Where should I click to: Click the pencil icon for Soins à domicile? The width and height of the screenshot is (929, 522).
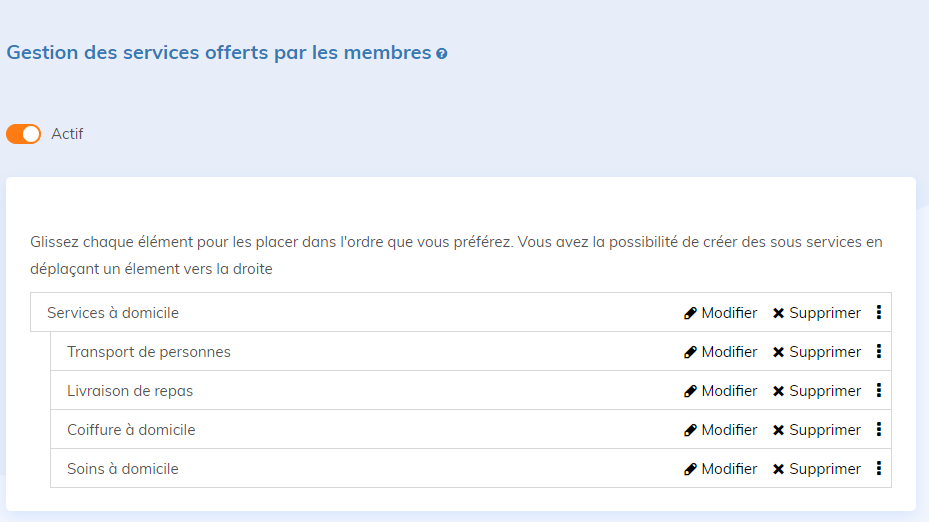click(x=690, y=469)
